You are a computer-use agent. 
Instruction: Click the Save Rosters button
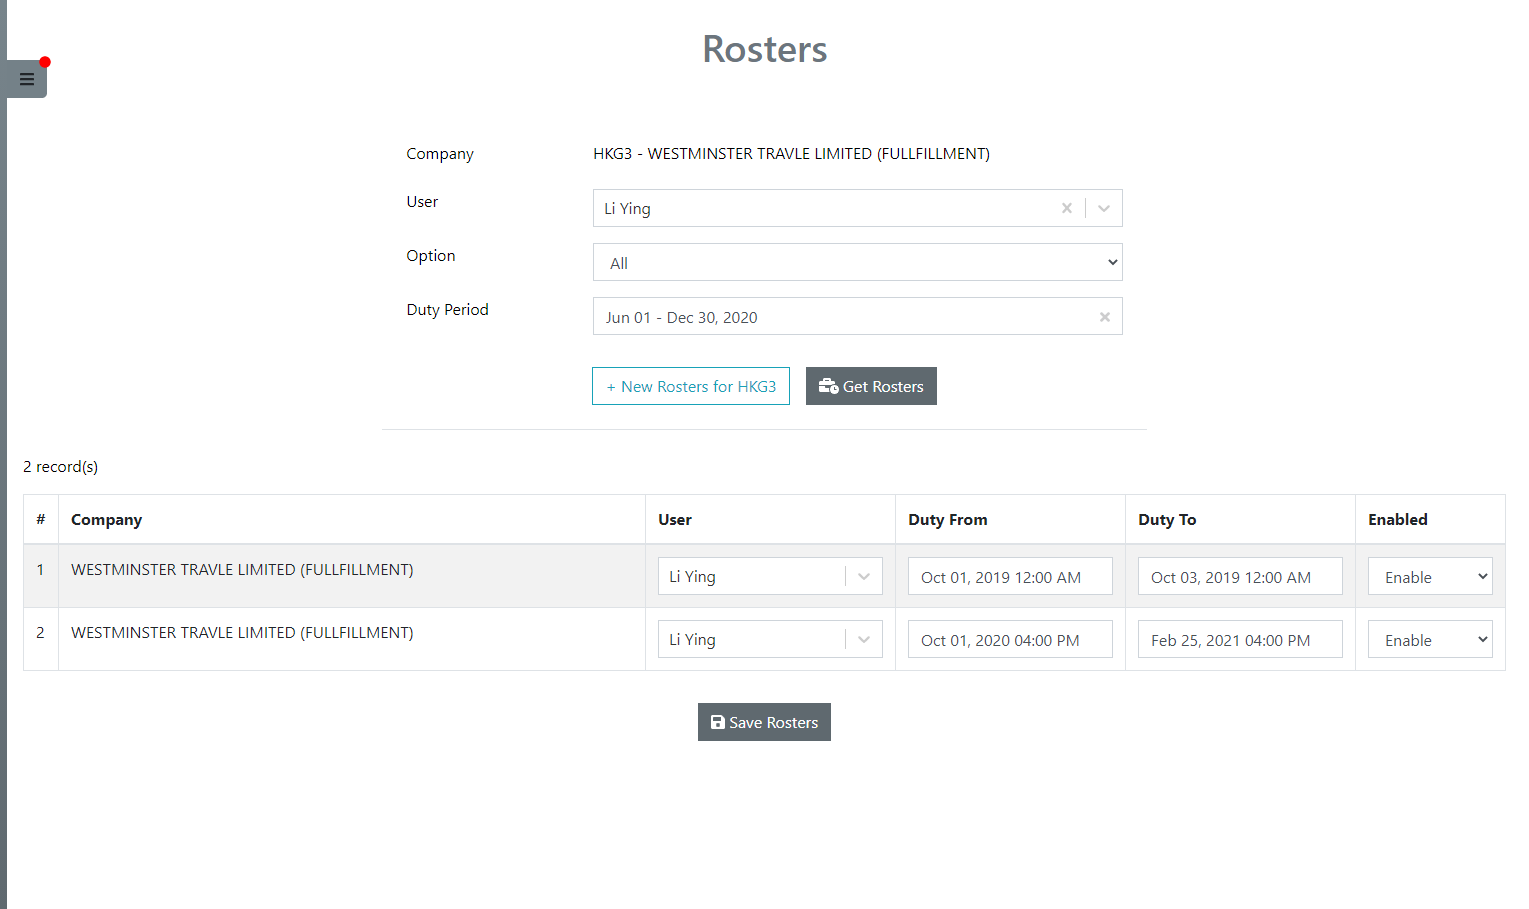tap(764, 722)
